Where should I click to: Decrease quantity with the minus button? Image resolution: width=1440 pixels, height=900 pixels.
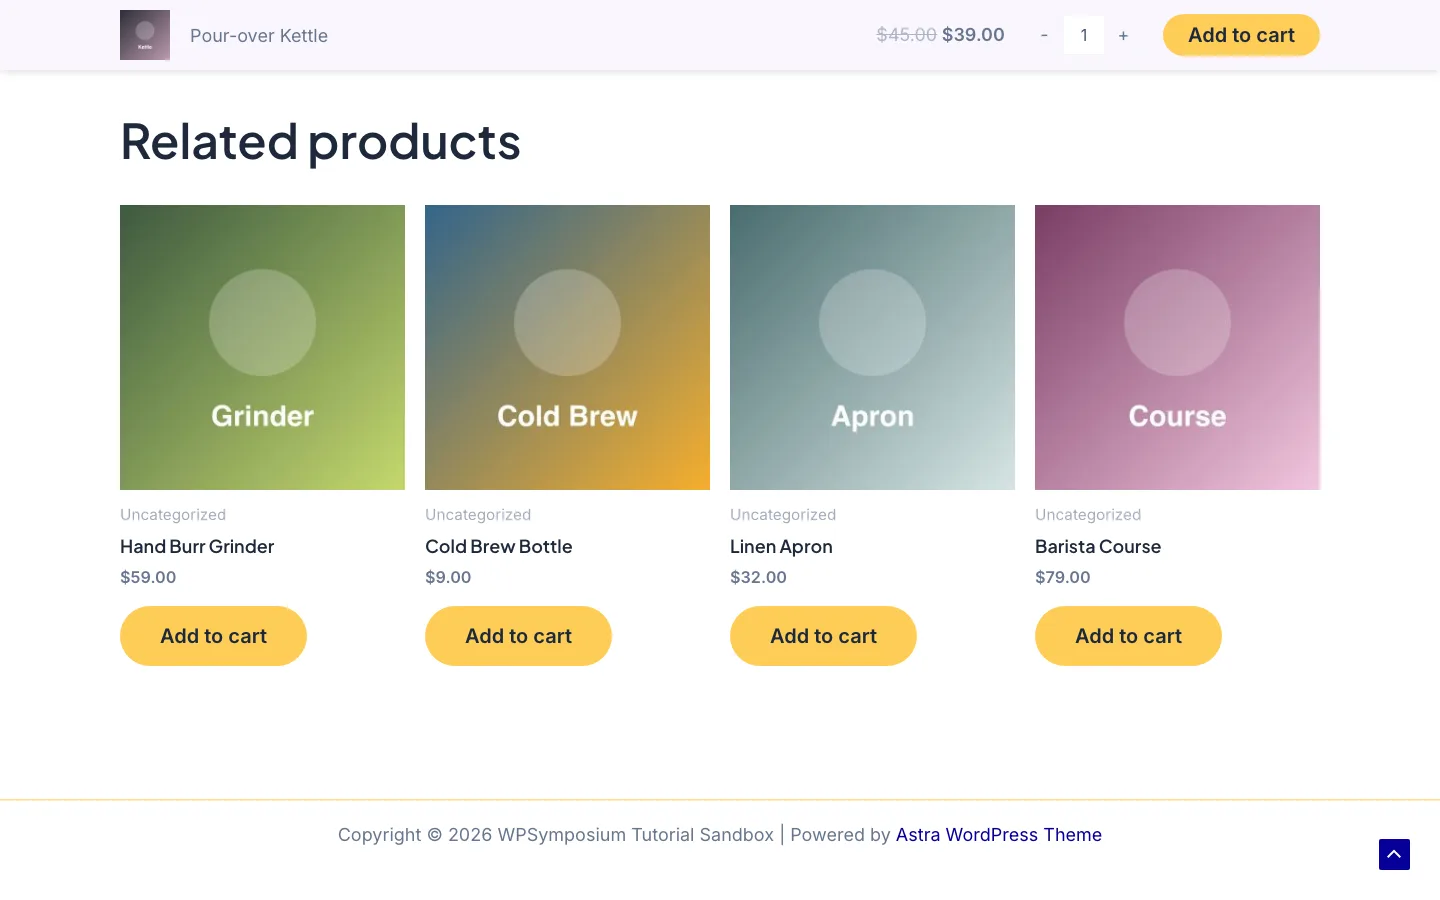point(1044,35)
